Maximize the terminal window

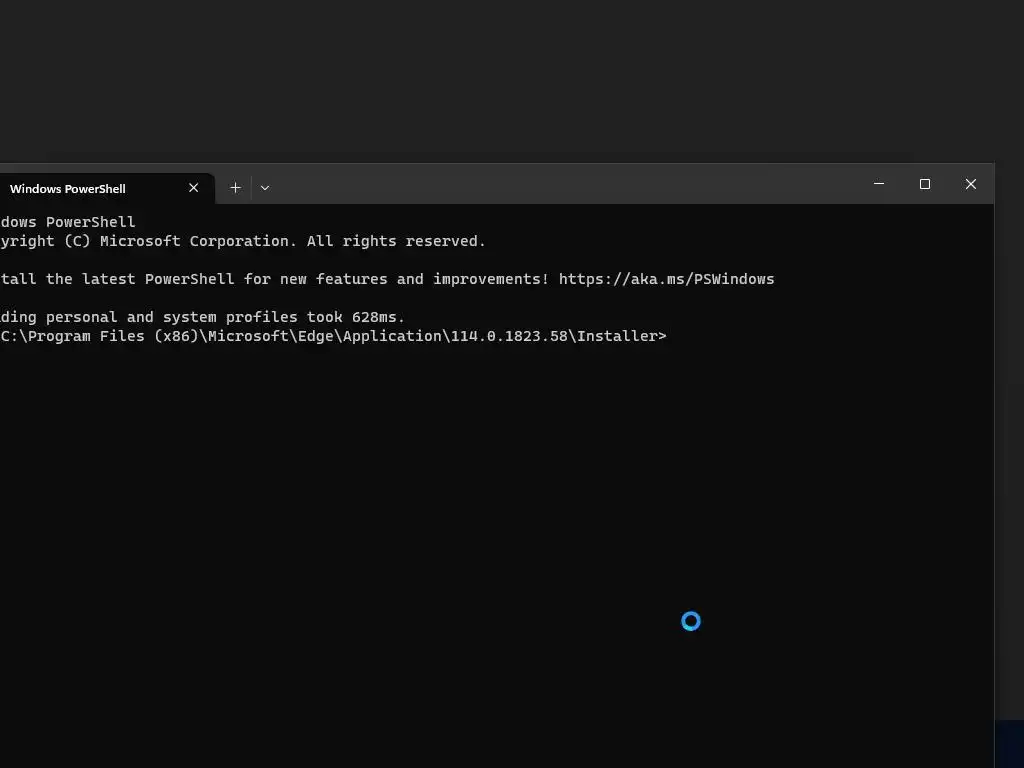point(925,184)
